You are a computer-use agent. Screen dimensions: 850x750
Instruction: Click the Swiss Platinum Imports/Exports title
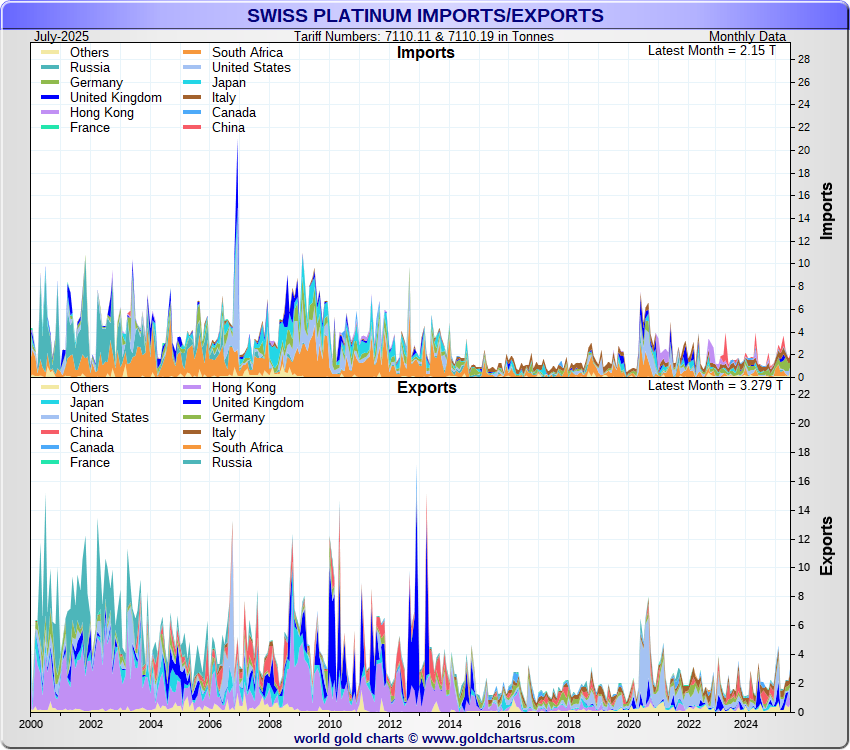coord(425,15)
